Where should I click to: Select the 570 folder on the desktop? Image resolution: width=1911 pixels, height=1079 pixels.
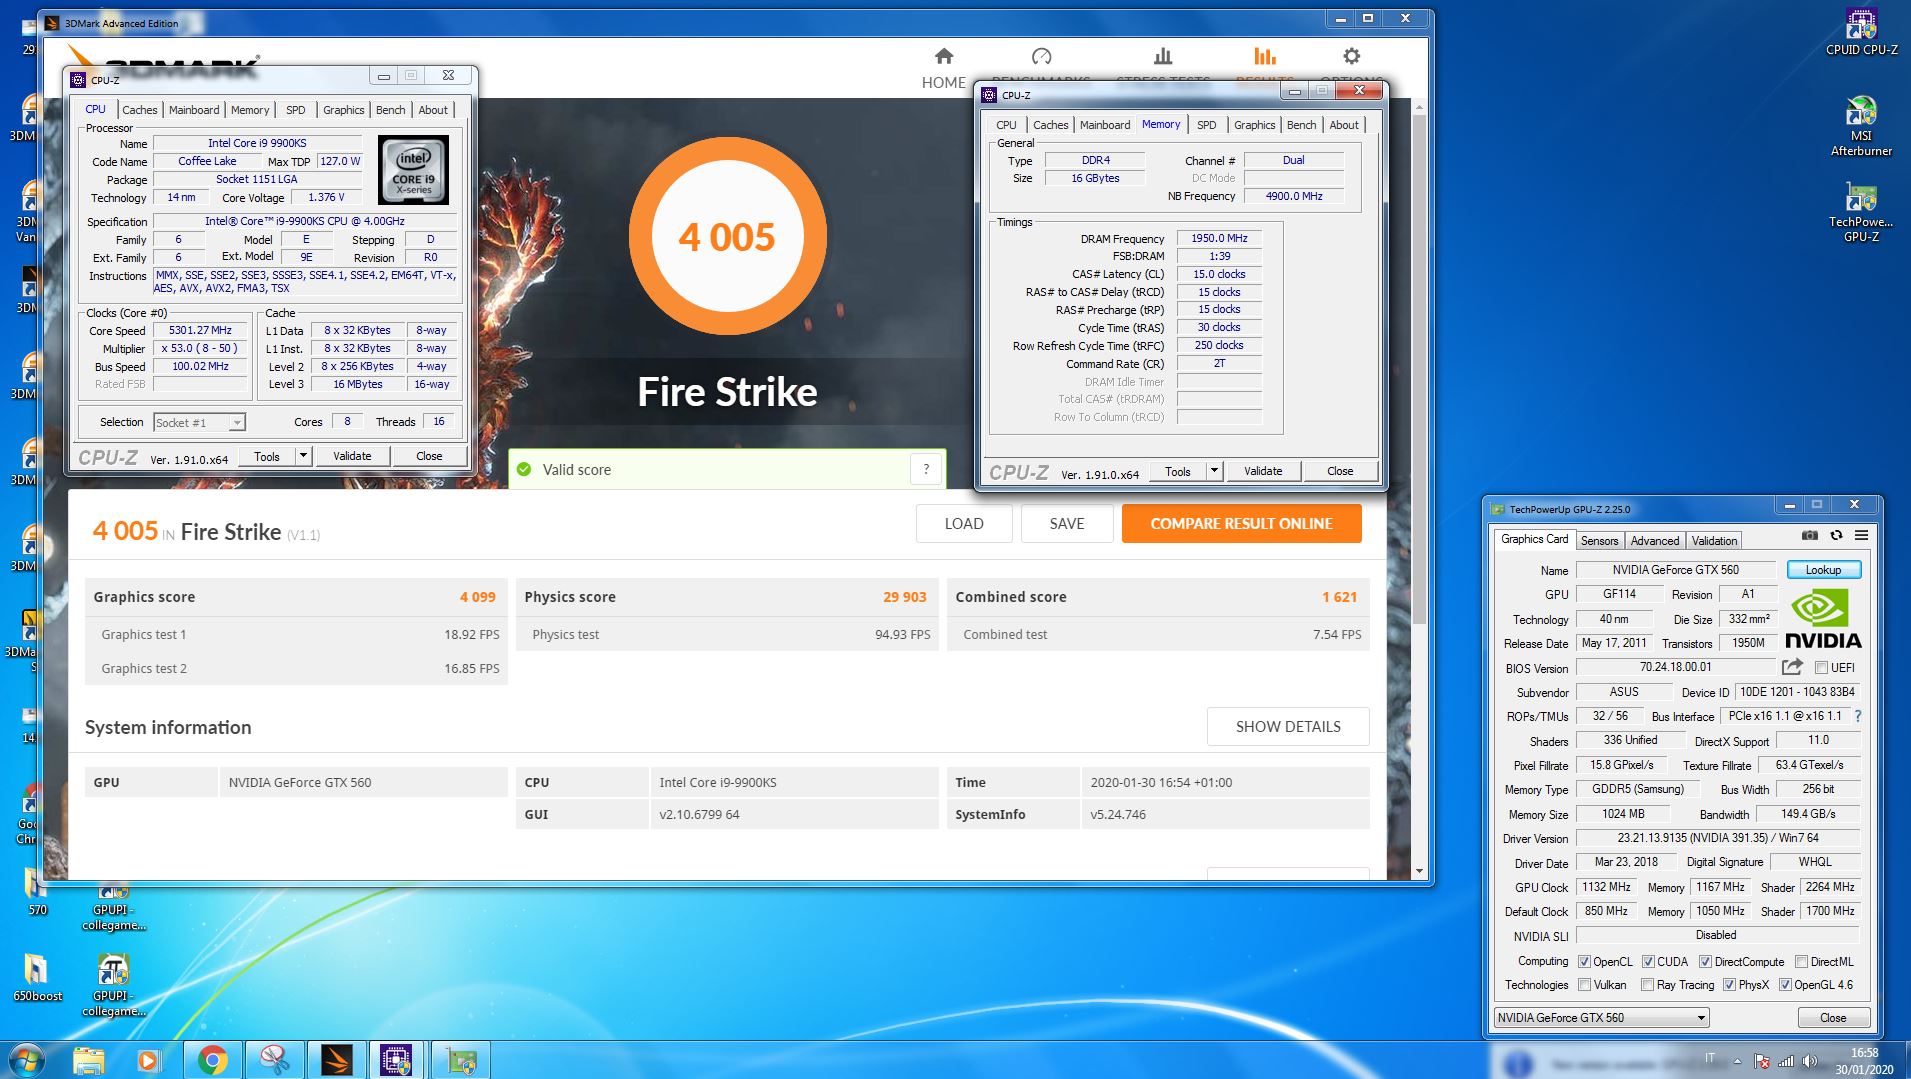(37, 892)
